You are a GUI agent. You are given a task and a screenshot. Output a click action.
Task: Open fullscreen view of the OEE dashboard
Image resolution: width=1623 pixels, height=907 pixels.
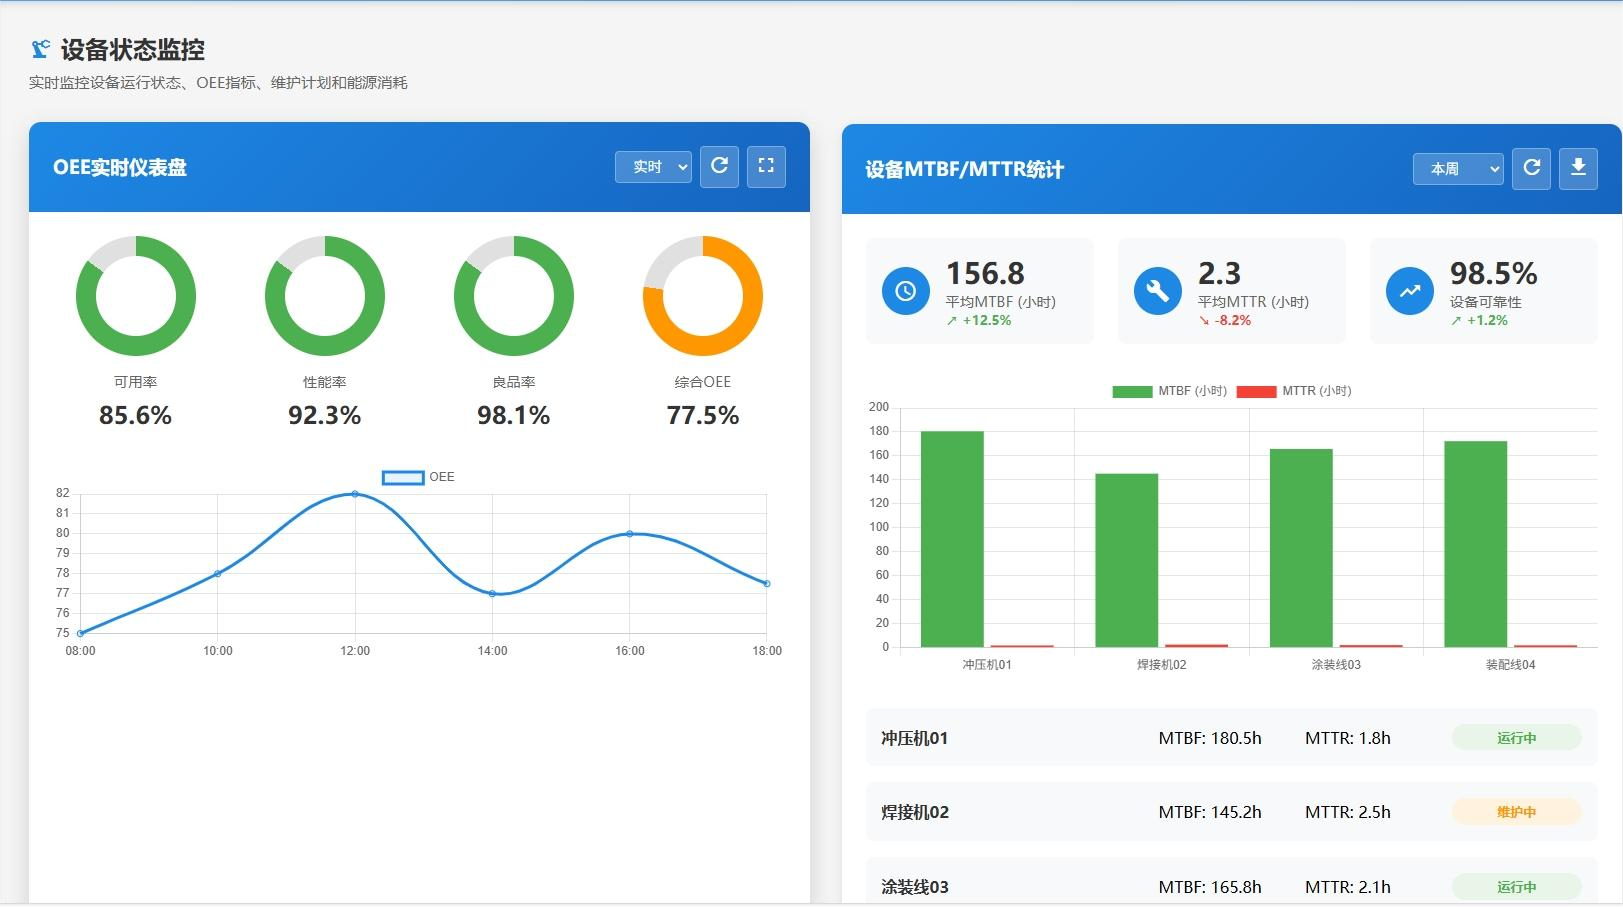(766, 166)
